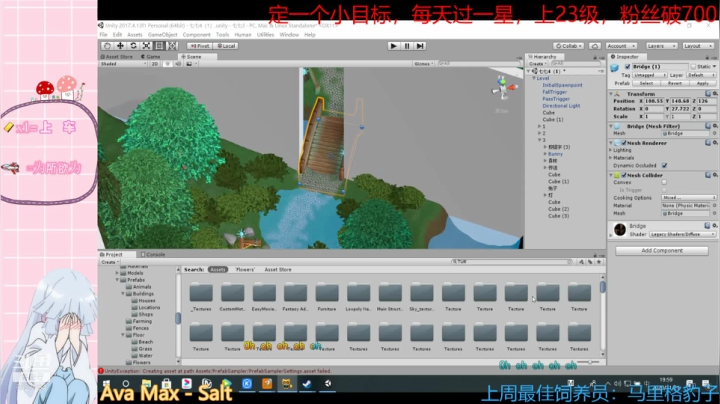The width and height of the screenshot is (720, 404).
Task: Expand Materials section in Mesh Renderer
Action: 611,157
